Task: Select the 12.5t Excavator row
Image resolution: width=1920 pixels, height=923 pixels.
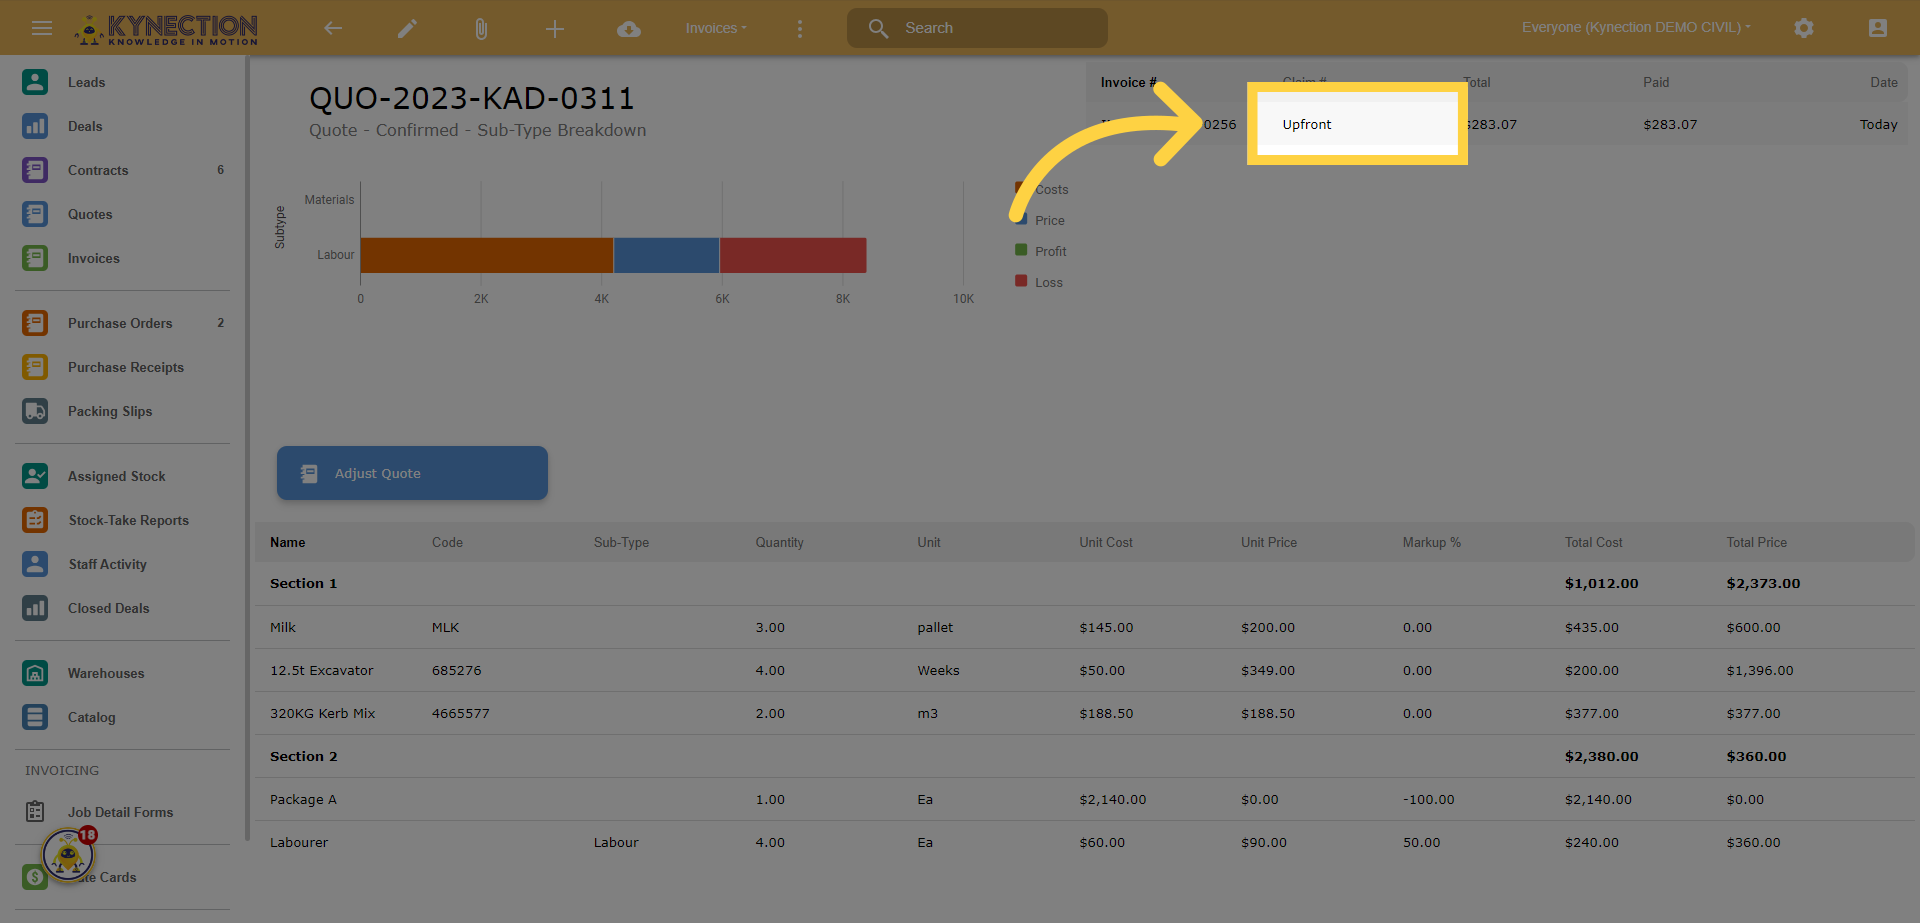Action: (x=1085, y=670)
